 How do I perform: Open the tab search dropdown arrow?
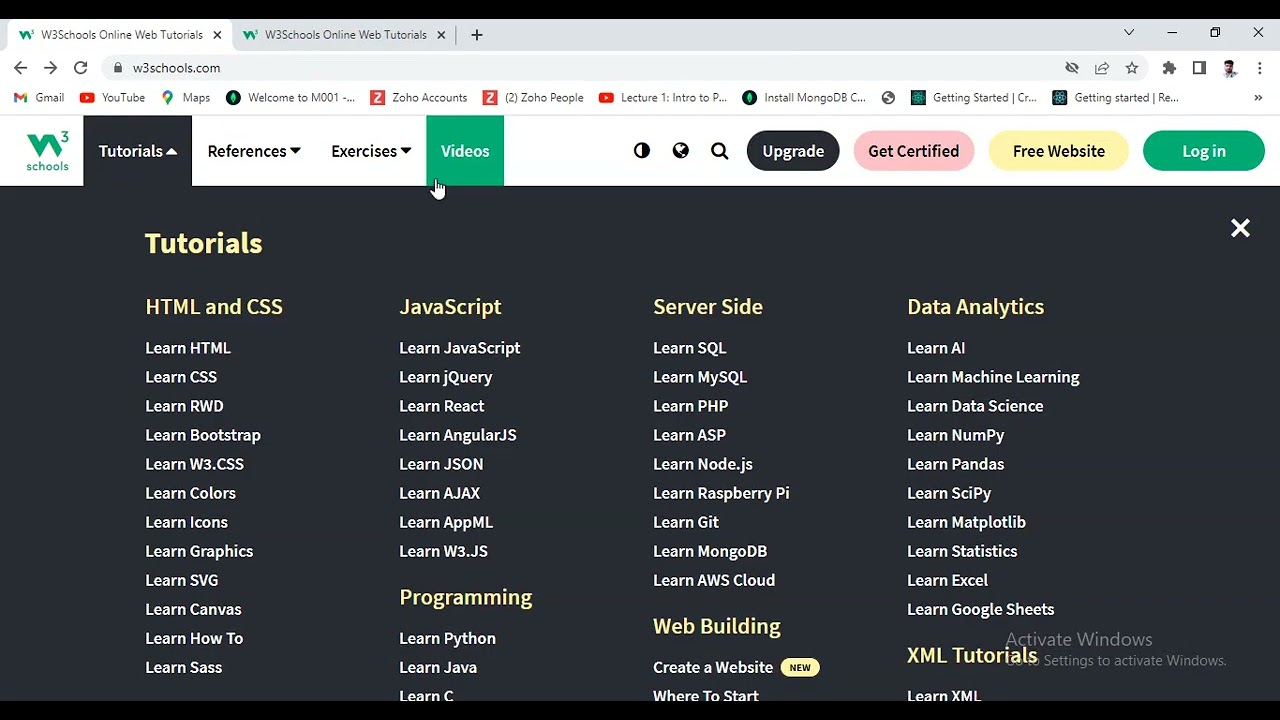[1129, 33]
